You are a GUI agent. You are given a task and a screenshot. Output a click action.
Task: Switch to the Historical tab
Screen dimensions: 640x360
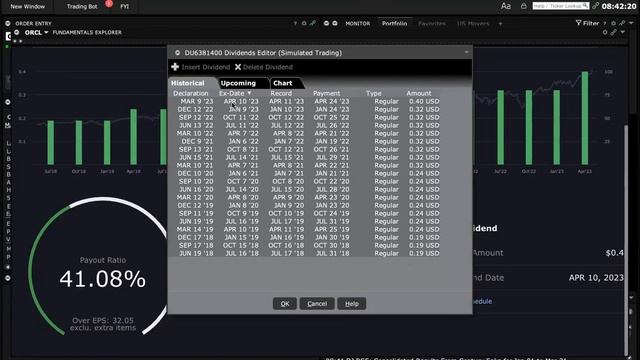[x=188, y=83]
